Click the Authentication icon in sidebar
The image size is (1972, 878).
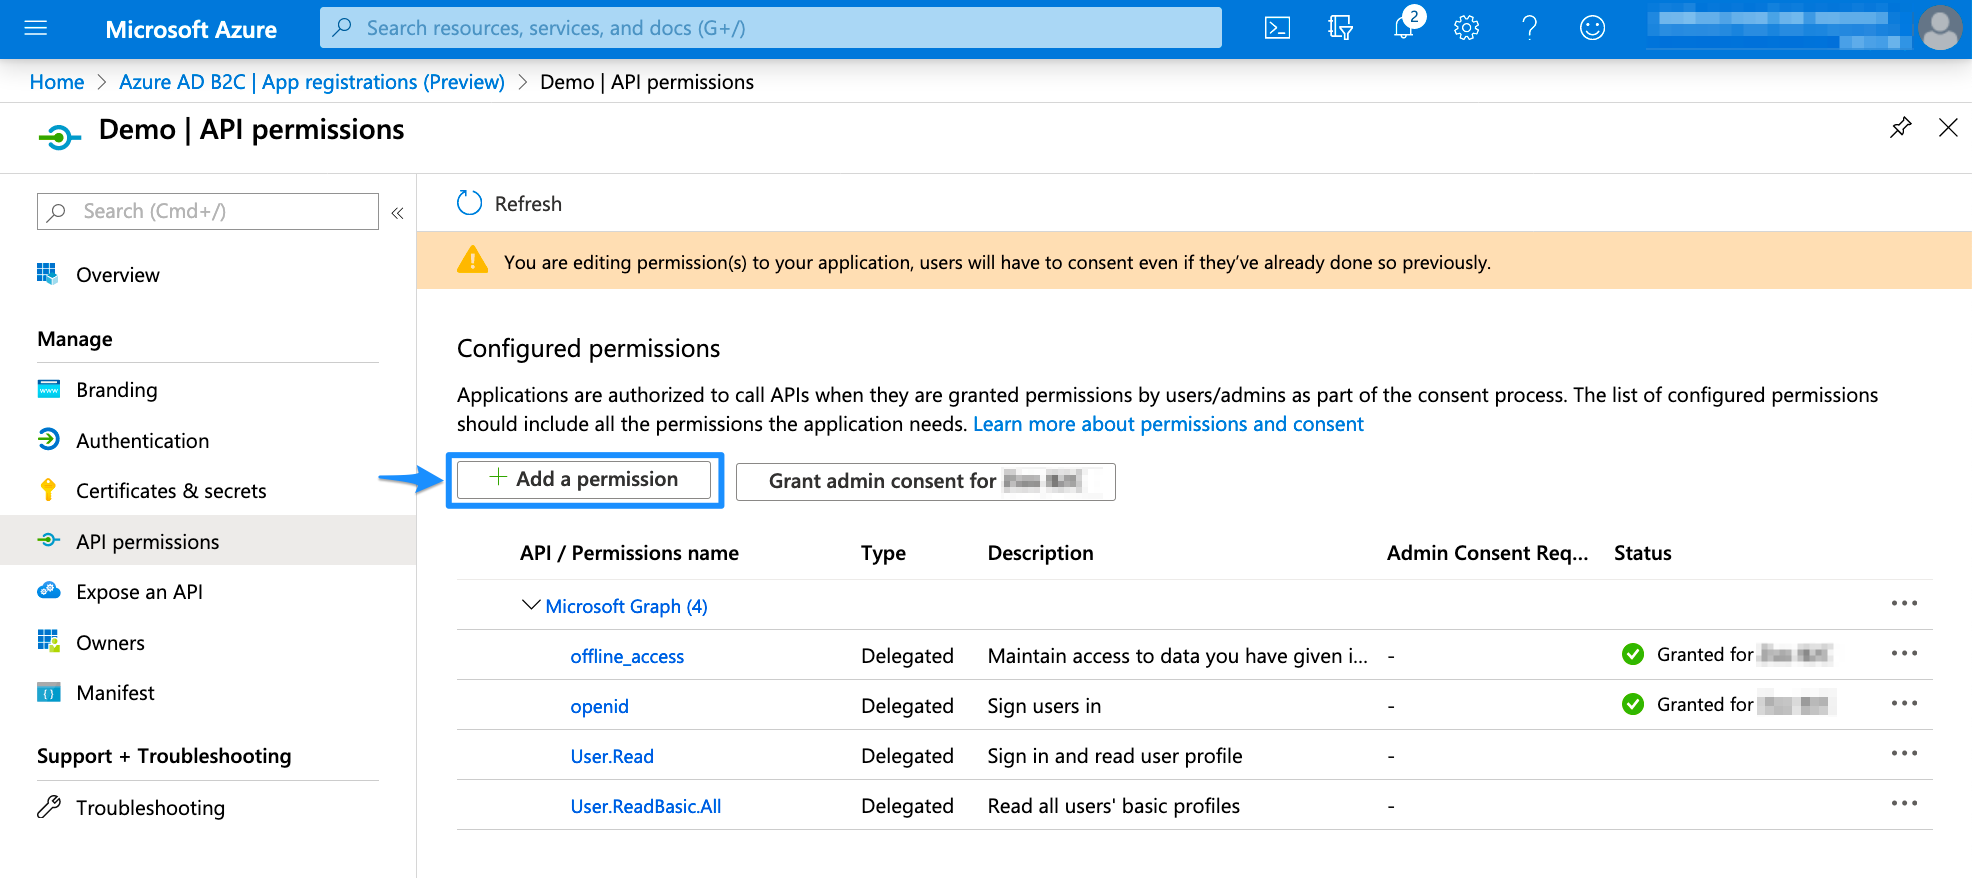click(49, 439)
